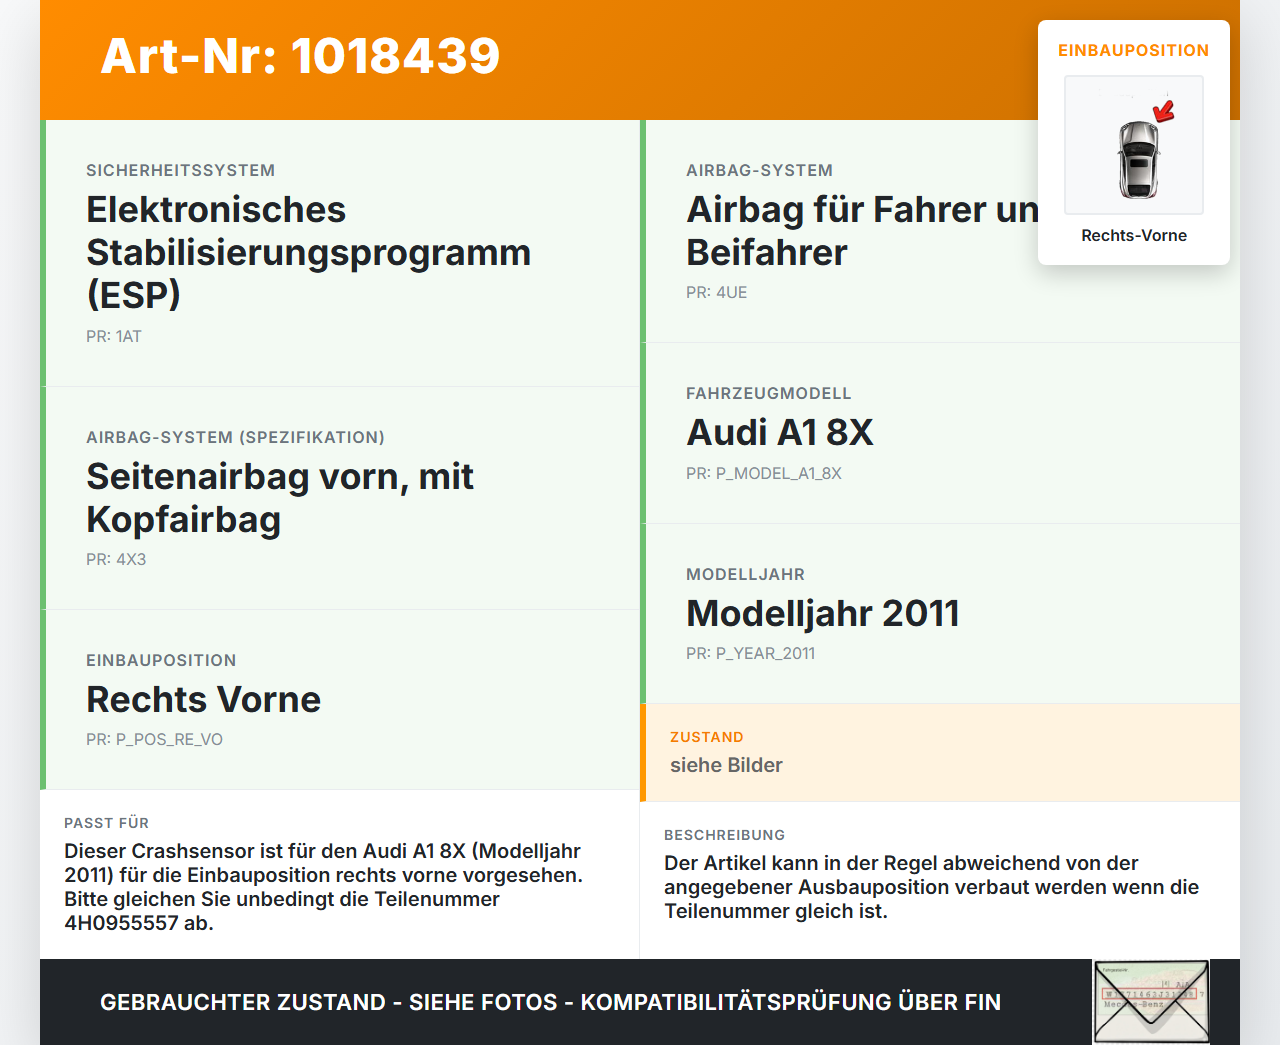
Task: Click the PR: P_POS_RE_VO code
Action: [x=154, y=739]
